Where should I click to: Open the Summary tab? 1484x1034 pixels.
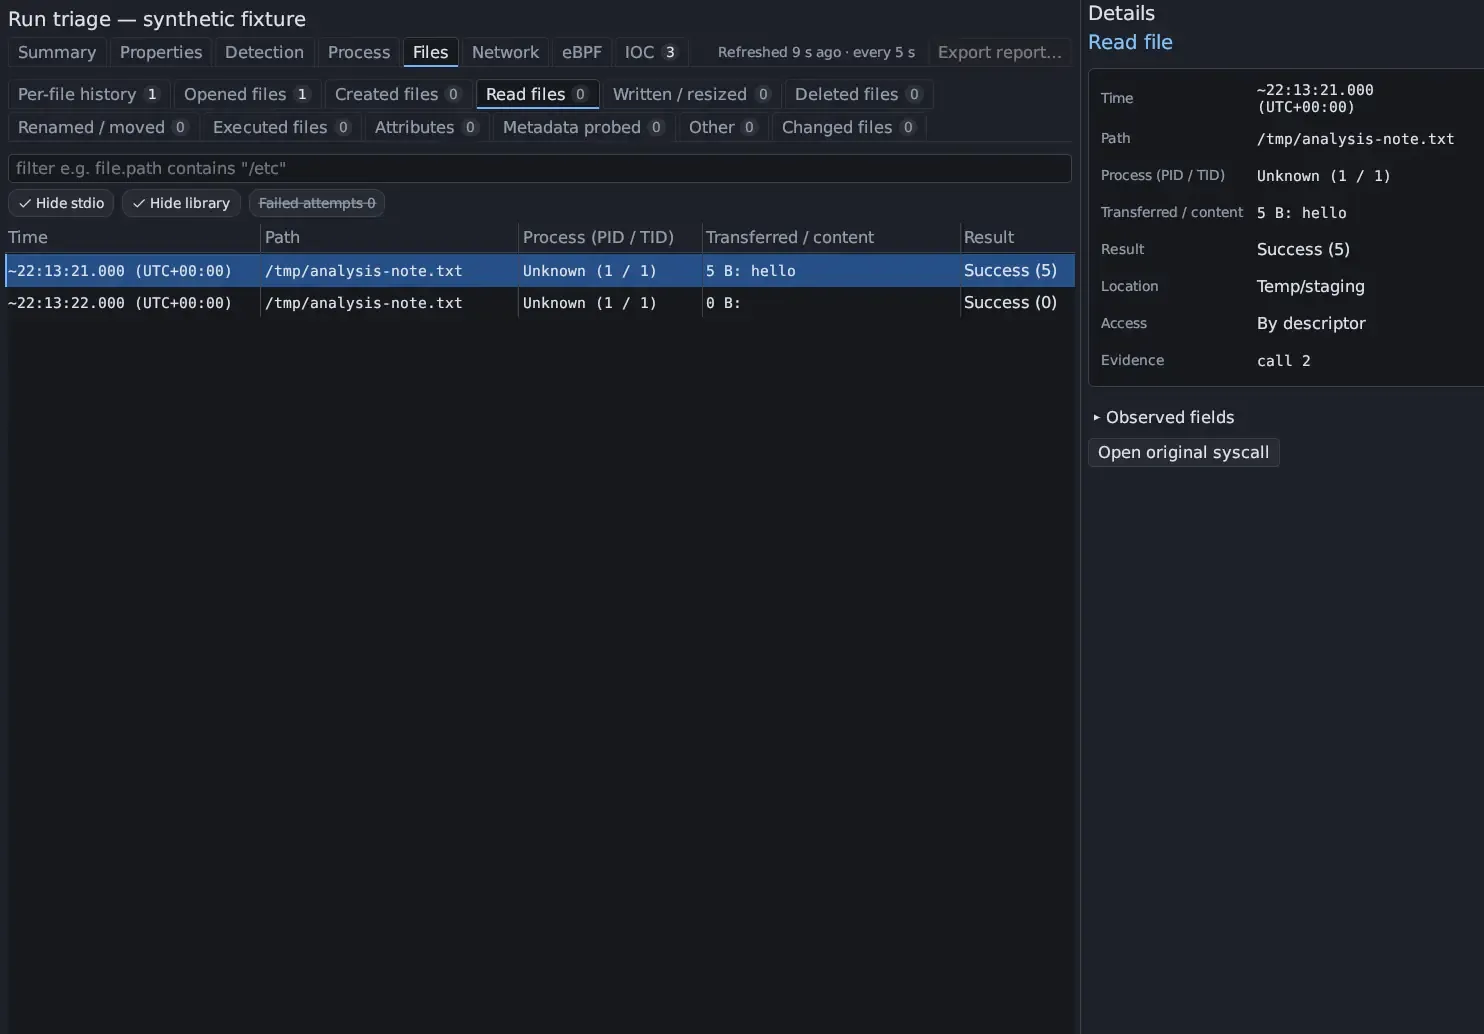point(57,52)
